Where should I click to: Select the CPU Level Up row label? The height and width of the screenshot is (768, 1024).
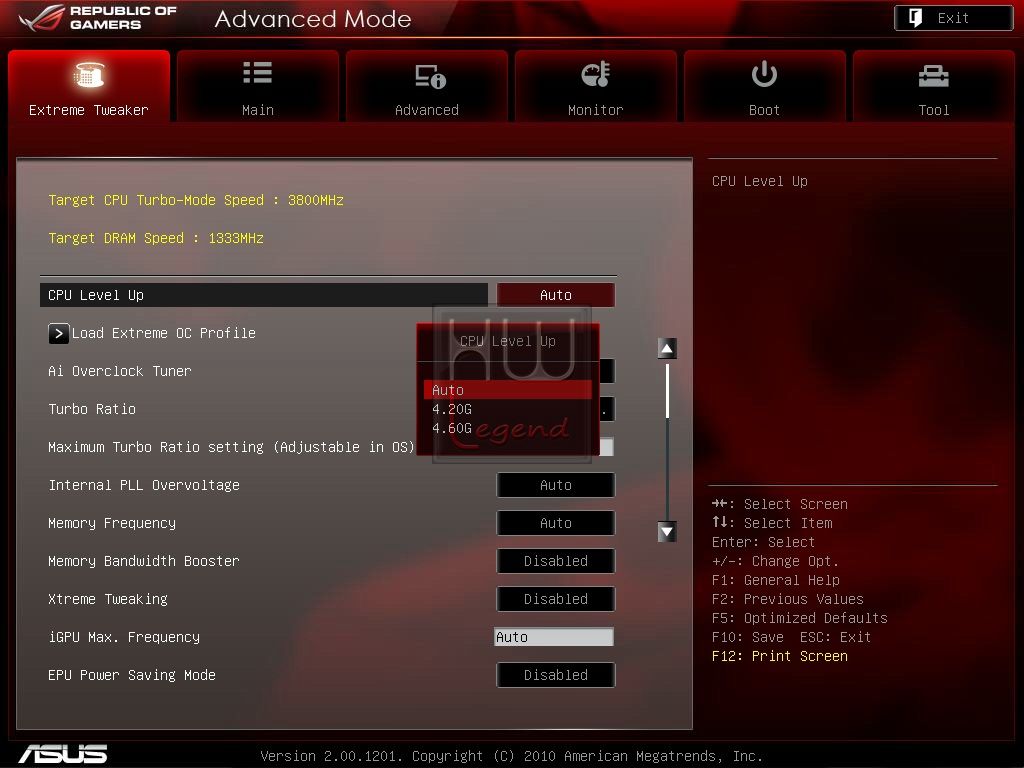point(96,295)
